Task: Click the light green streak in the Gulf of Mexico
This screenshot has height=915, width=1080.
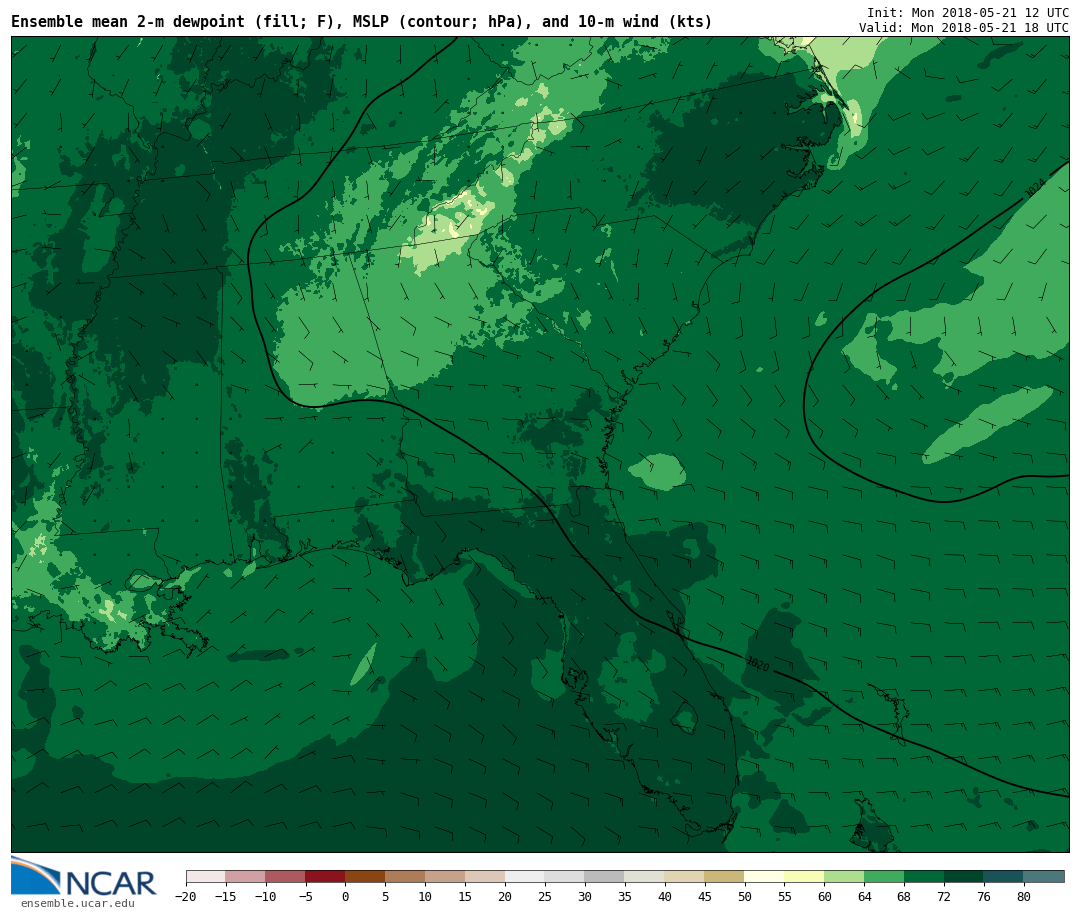Action: 363,665
